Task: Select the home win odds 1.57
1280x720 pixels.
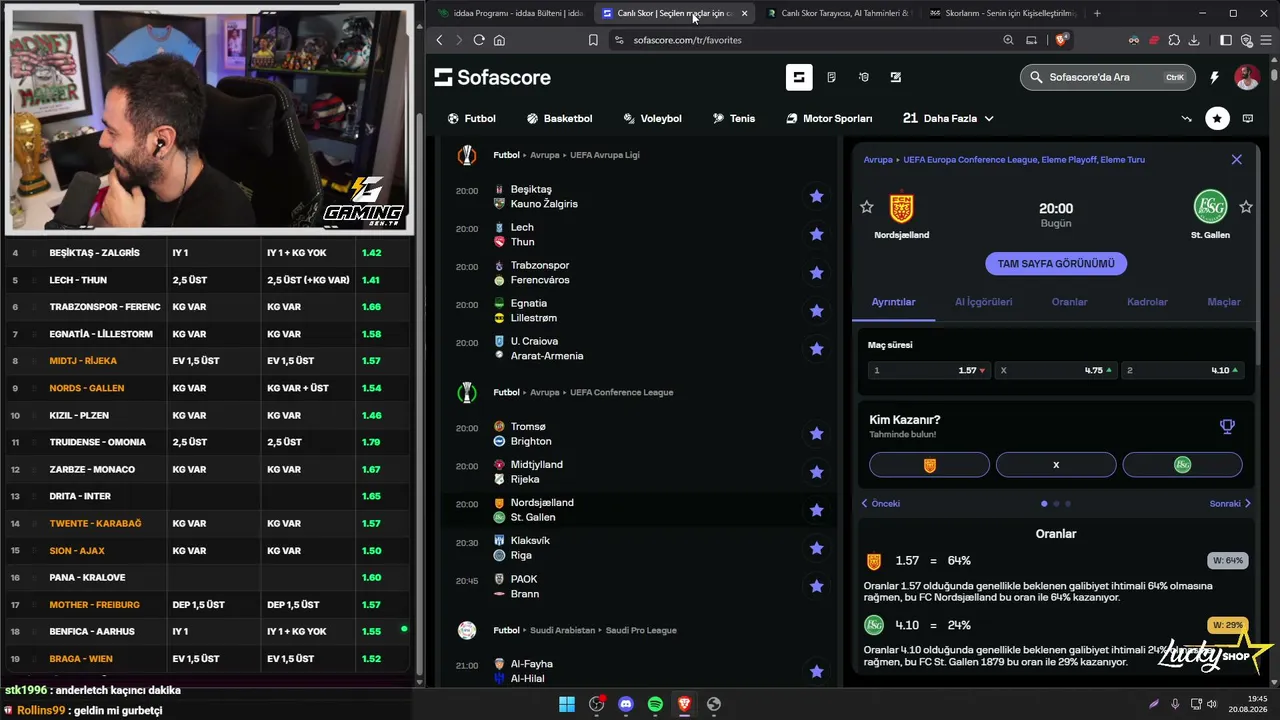Action: pyautogui.click(x=929, y=370)
